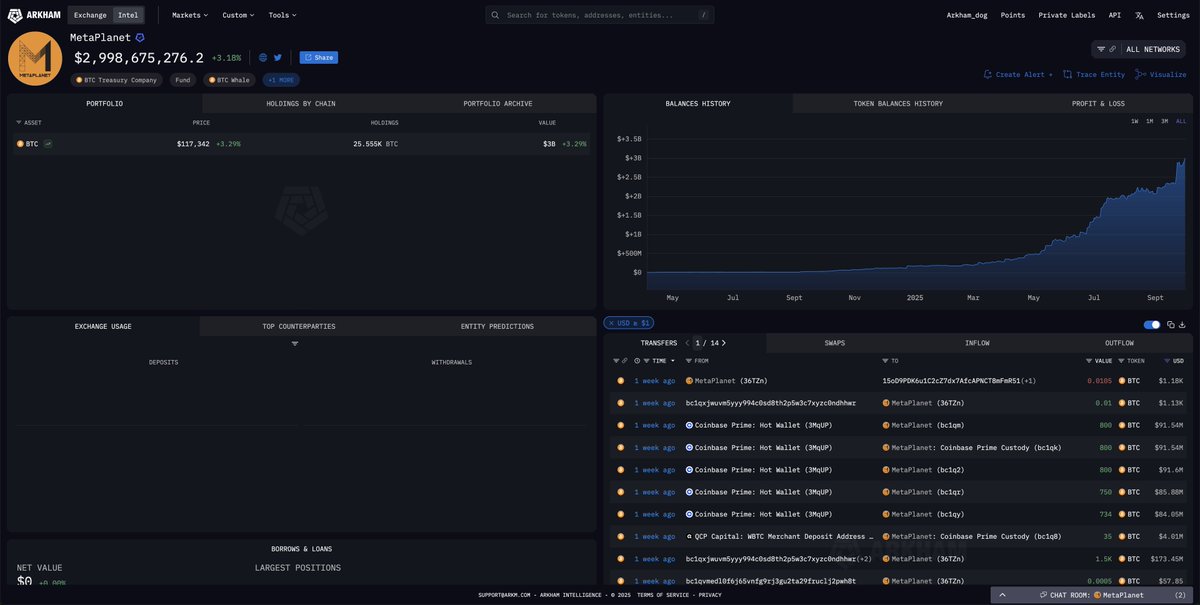Click the Visualize graph icon
The height and width of the screenshot is (605, 1200).
1140,74
